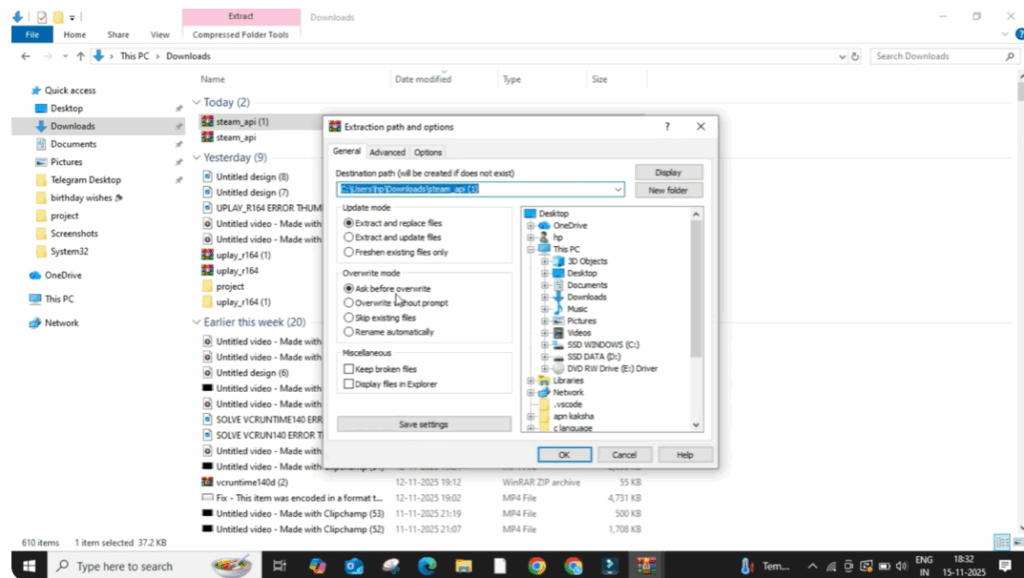Open Google Chrome from the taskbar
Image resolution: width=1024 pixels, height=578 pixels.
point(536,565)
